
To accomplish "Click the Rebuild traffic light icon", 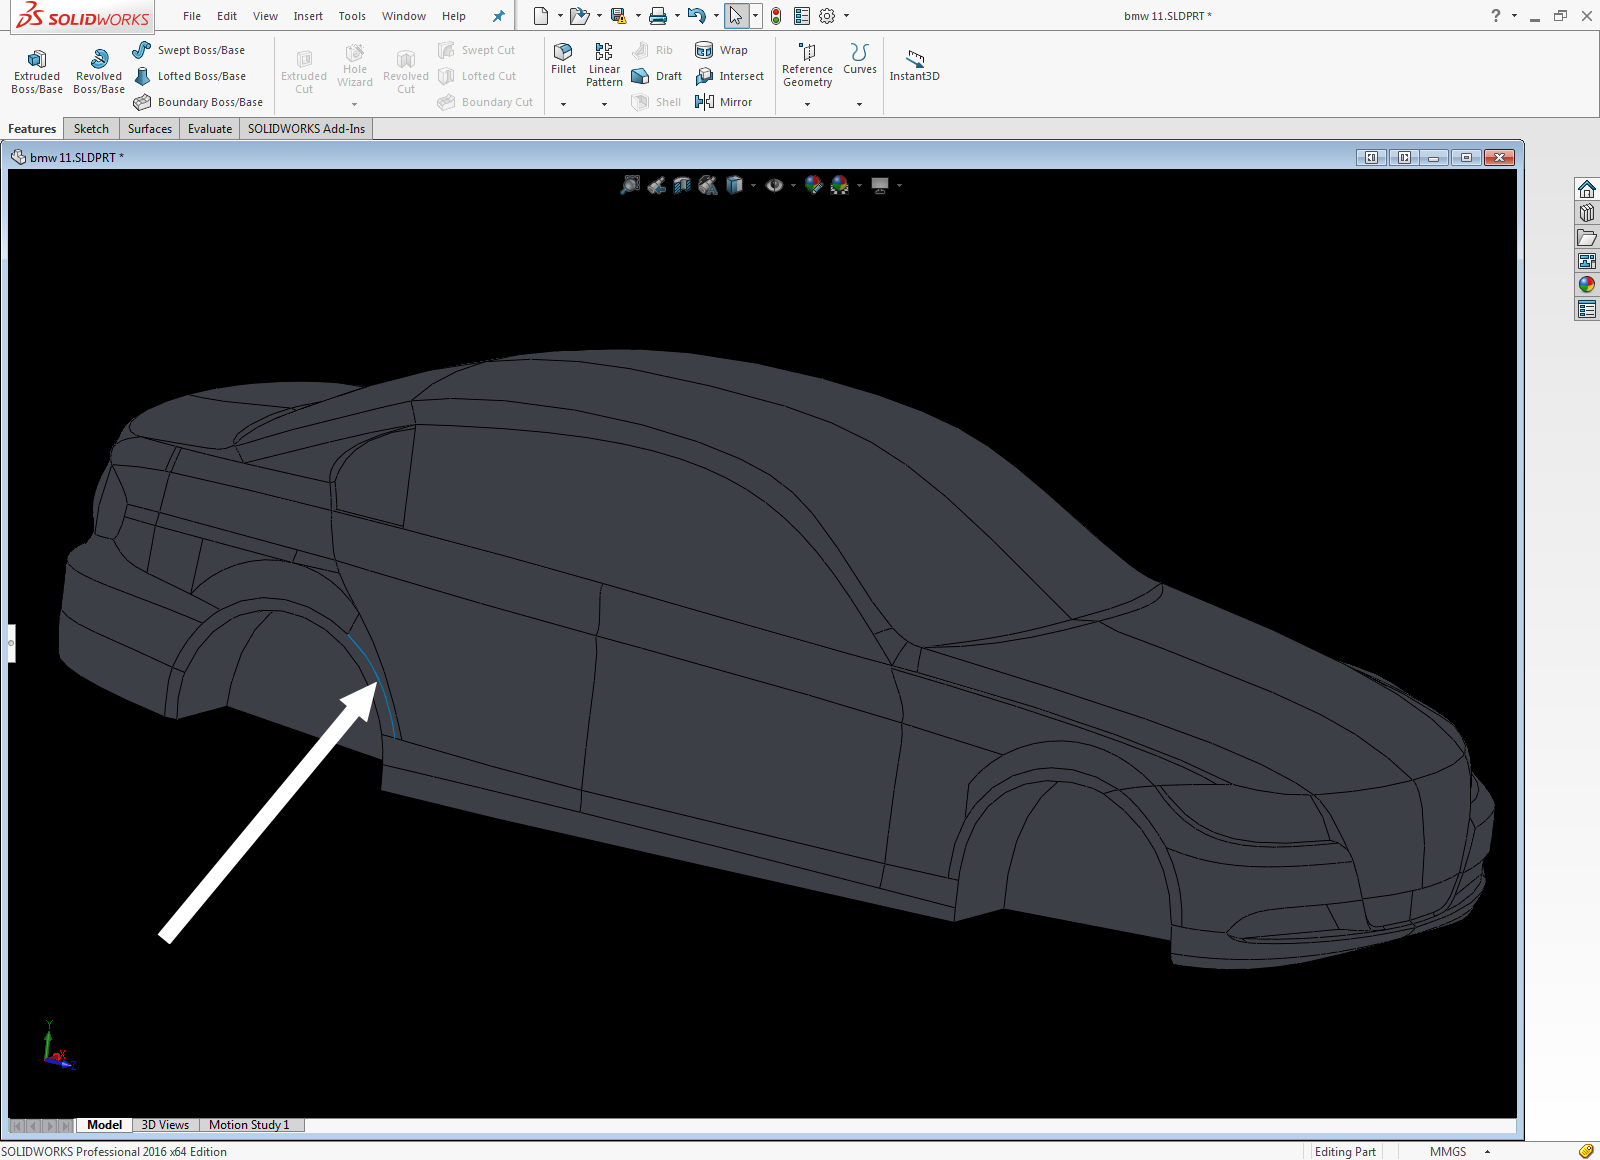I will [x=776, y=16].
